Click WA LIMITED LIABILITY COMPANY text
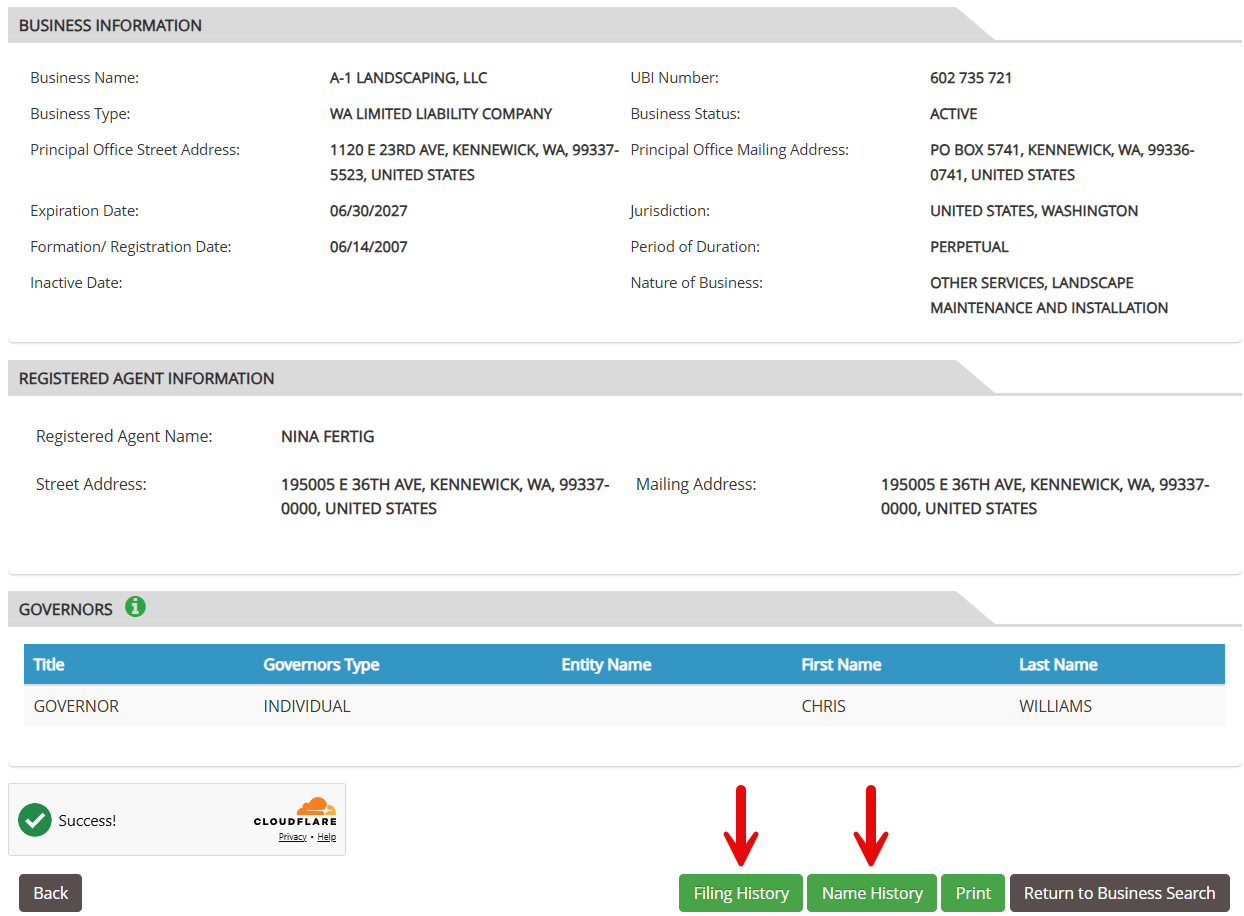Screen dimensions: 1244x916 point(441,114)
